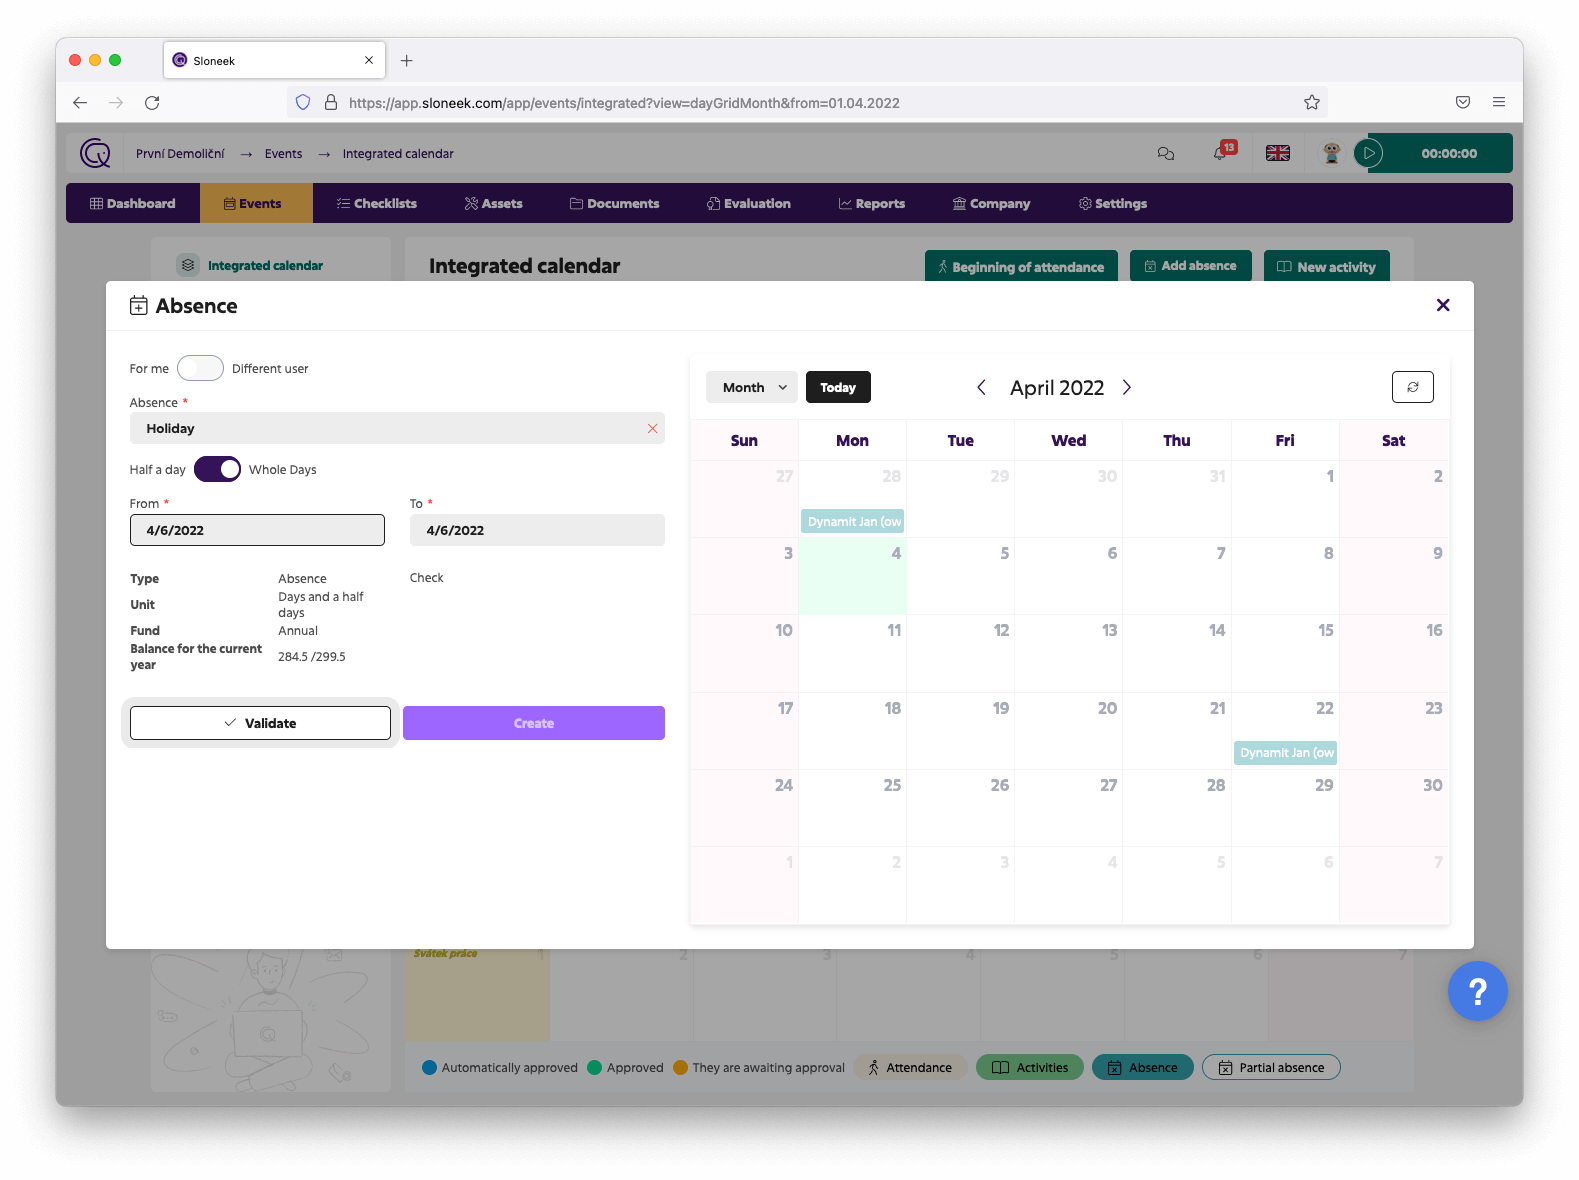The image size is (1579, 1180).
Task: Open the Settings menu
Action: [x=1113, y=203]
